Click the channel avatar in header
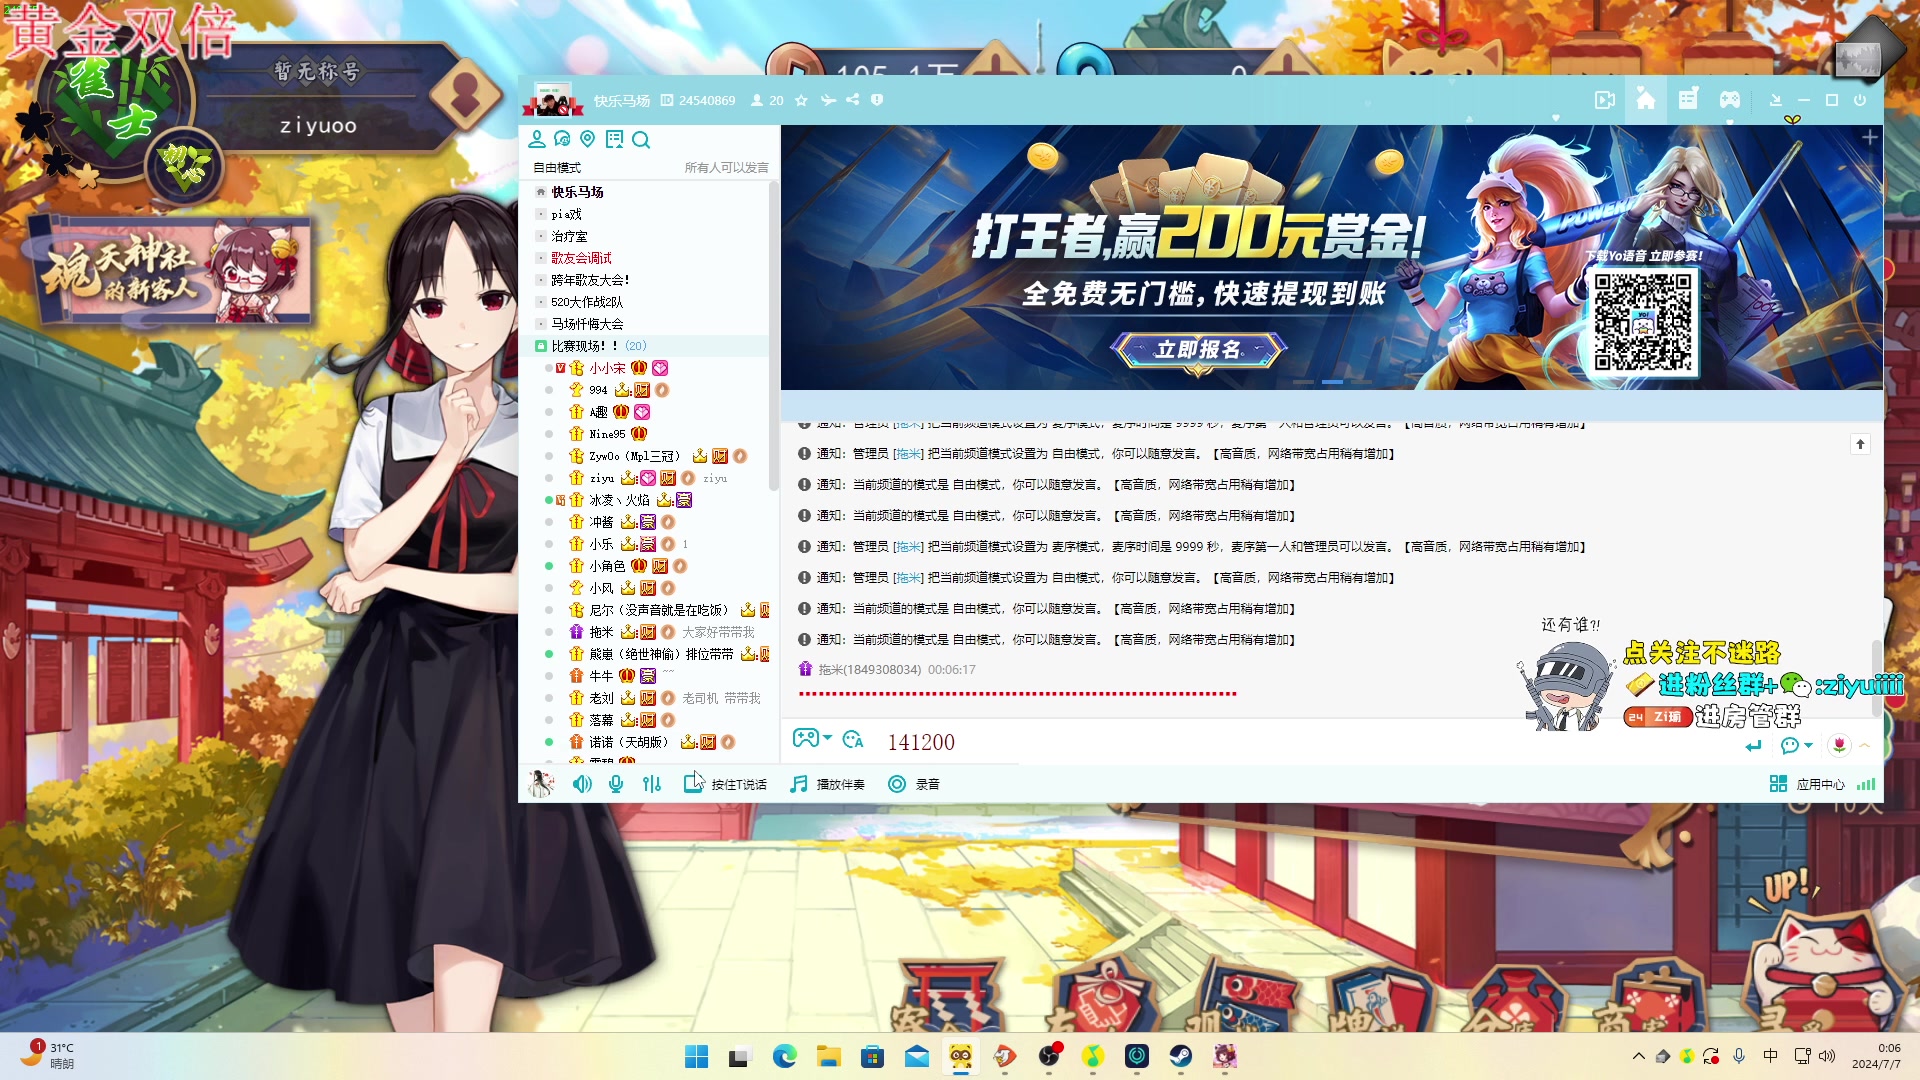Image resolution: width=1920 pixels, height=1080 pixels. pos(551,99)
